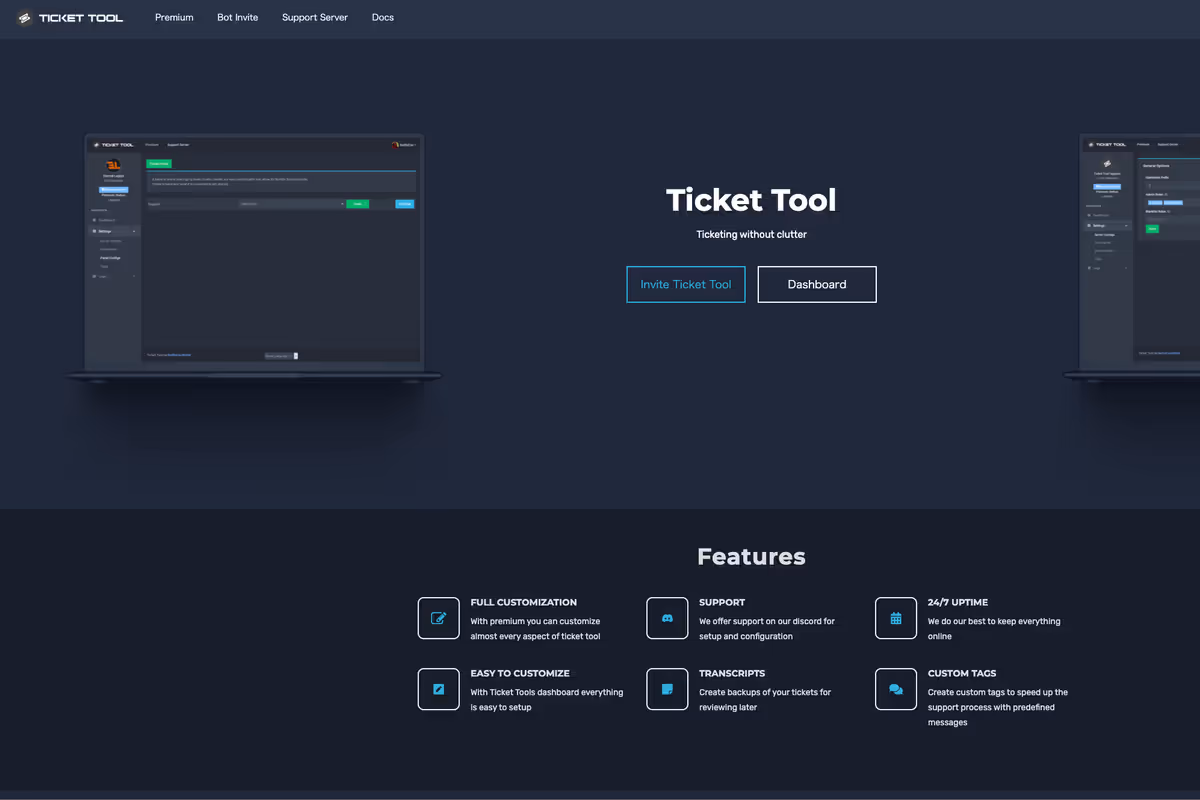Click the "Features" section heading
Viewport: 1200px width, 800px height.
coord(751,557)
